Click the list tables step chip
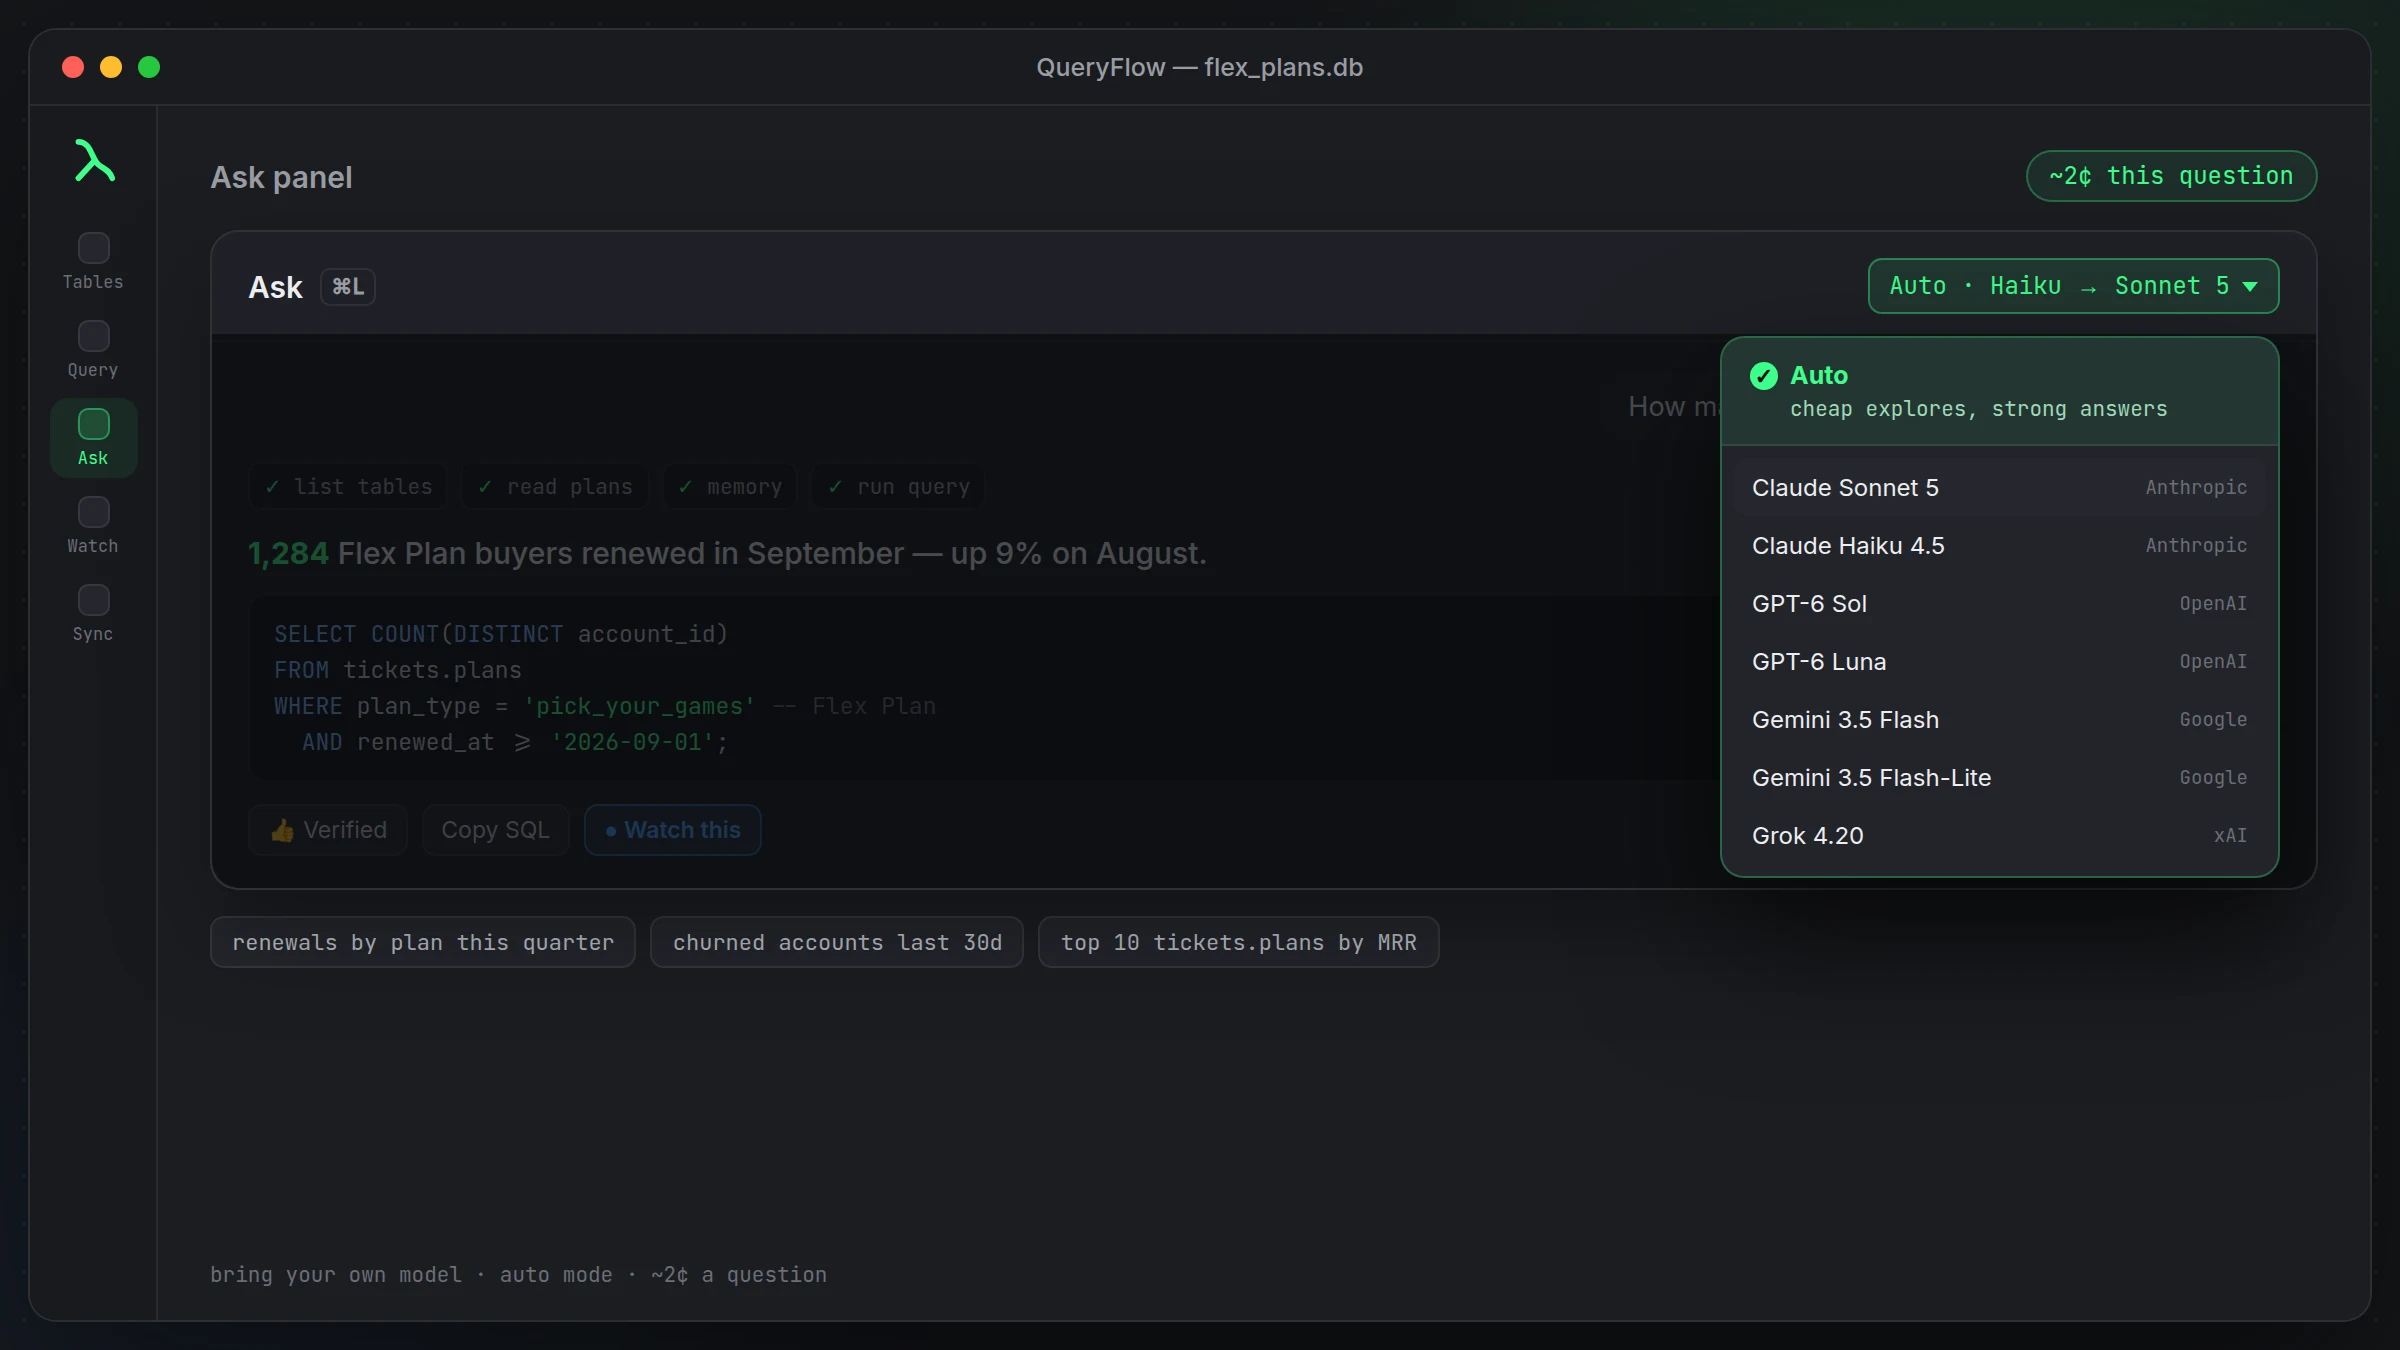Viewport: 2400px width, 1350px height. click(348, 487)
